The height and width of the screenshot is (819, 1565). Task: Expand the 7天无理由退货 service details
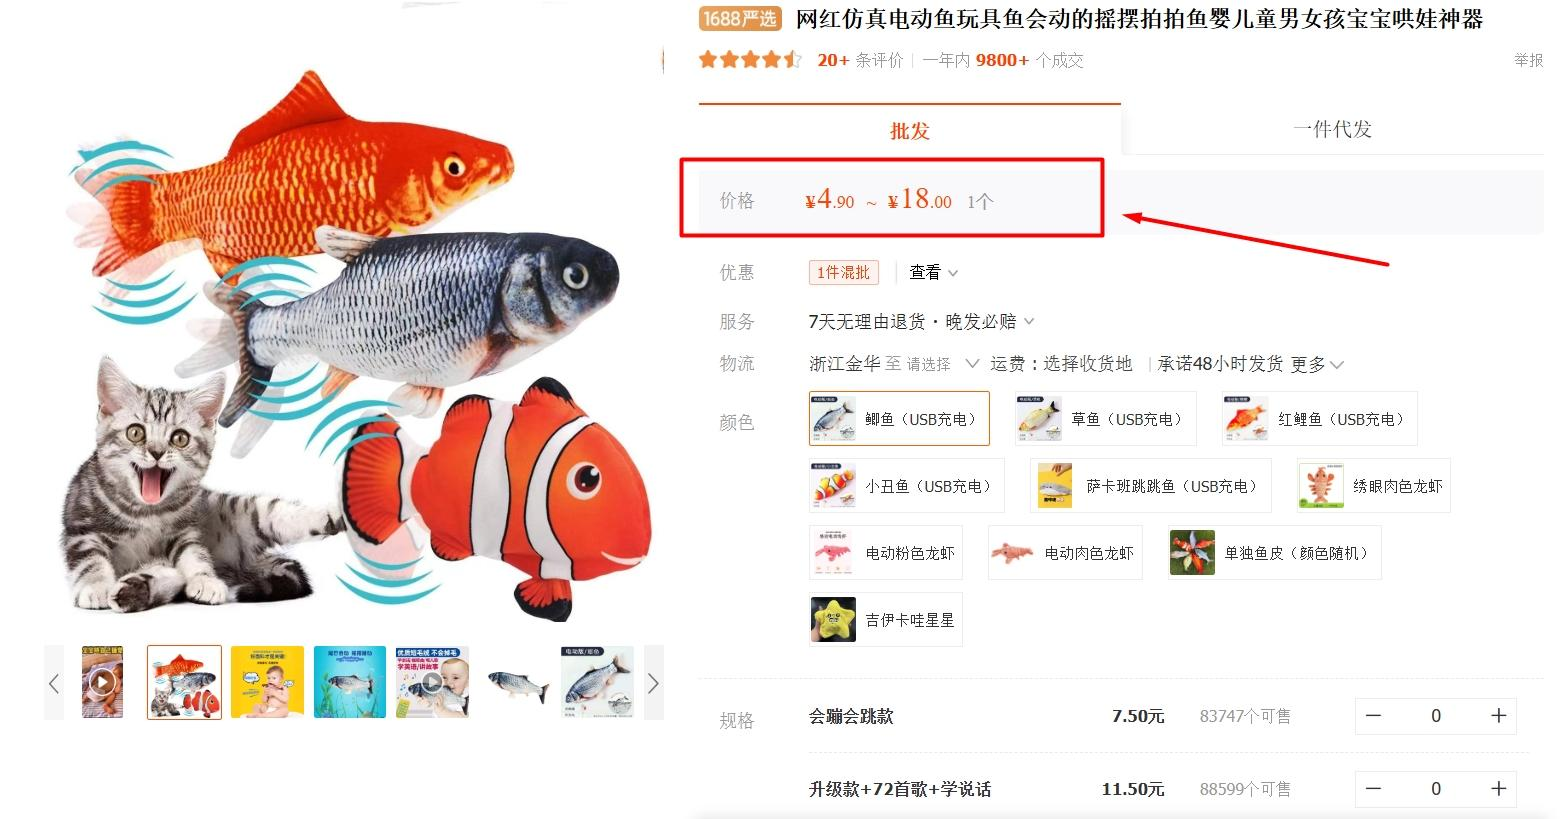click(x=921, y=321)
